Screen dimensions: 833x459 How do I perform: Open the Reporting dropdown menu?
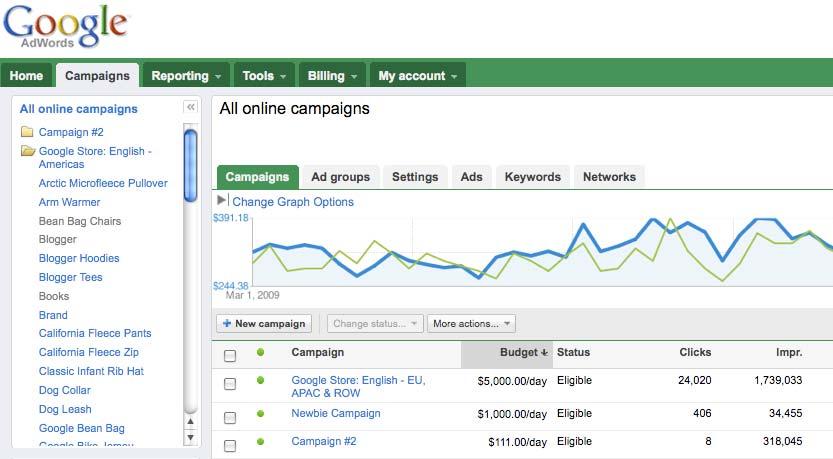tap(186, 75)
